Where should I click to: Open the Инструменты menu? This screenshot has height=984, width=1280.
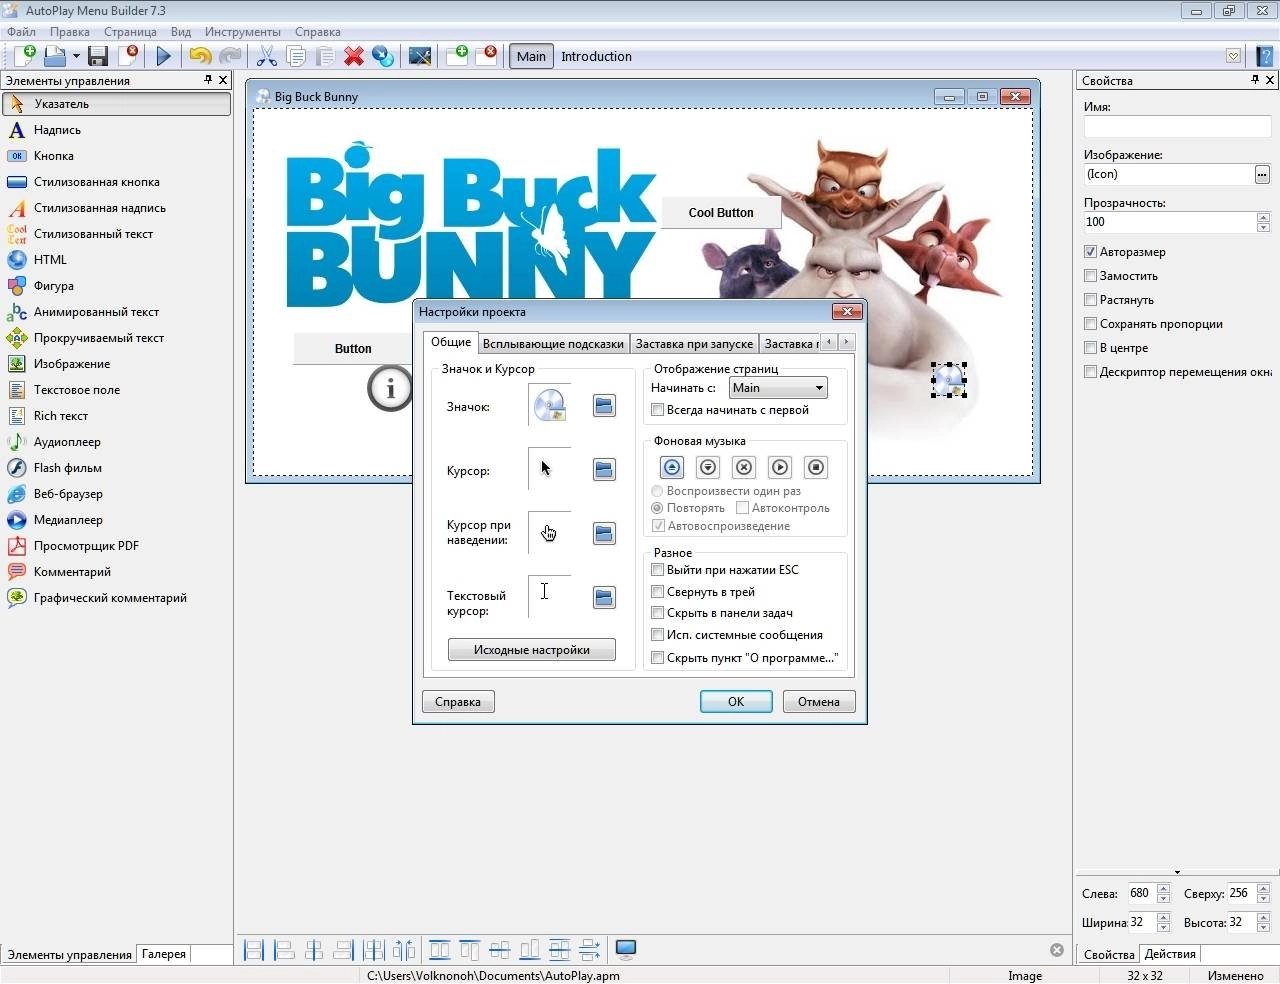243,32
